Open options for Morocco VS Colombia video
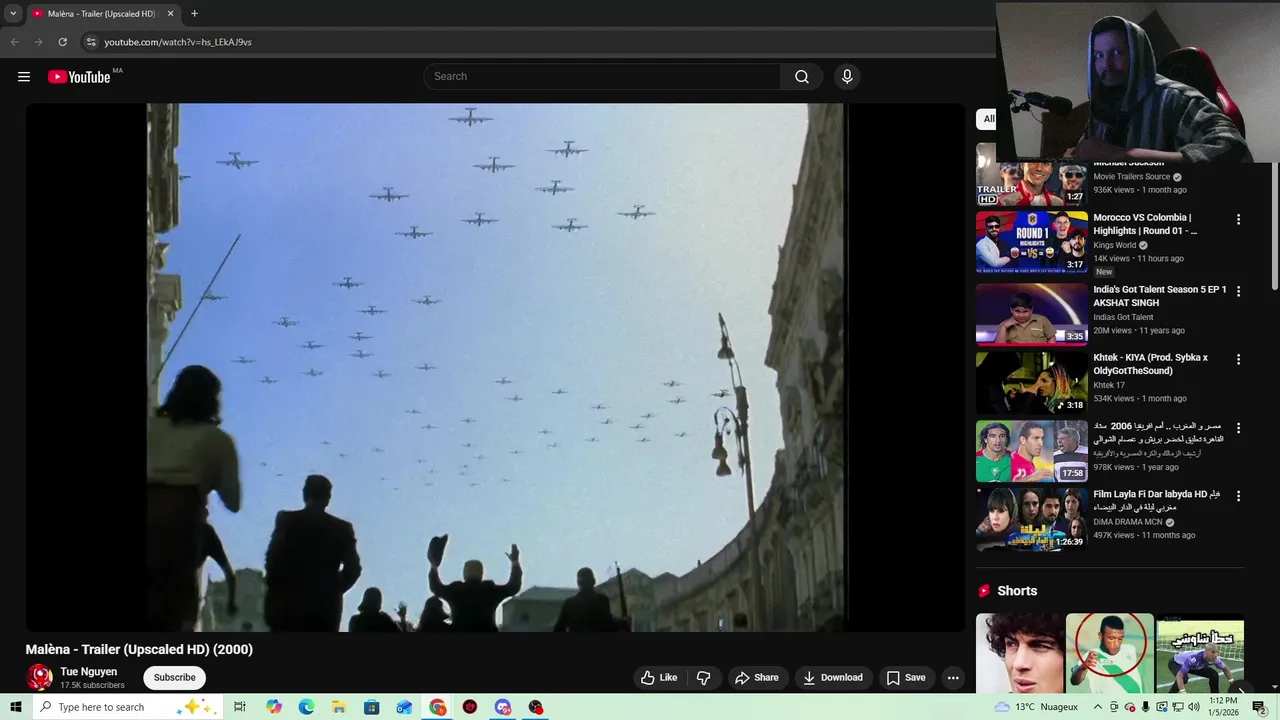 point(1238,219)
